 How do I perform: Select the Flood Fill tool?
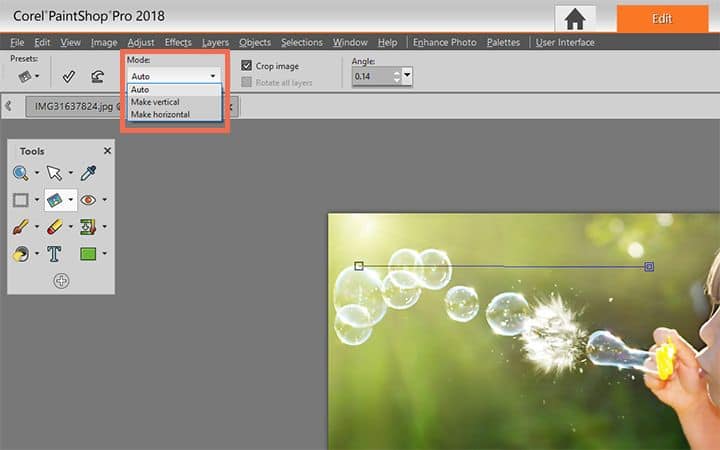[x=21, y=253]
